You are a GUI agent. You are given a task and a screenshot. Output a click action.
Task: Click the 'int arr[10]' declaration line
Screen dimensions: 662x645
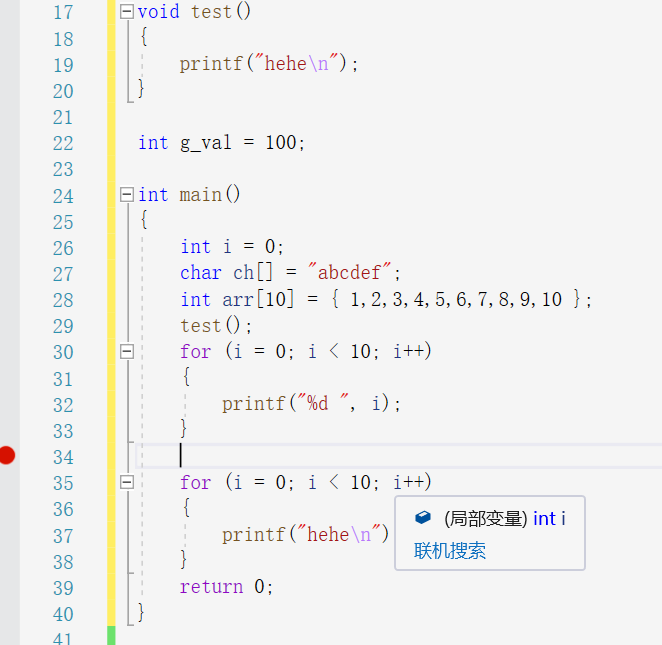(x=386, y=299)
